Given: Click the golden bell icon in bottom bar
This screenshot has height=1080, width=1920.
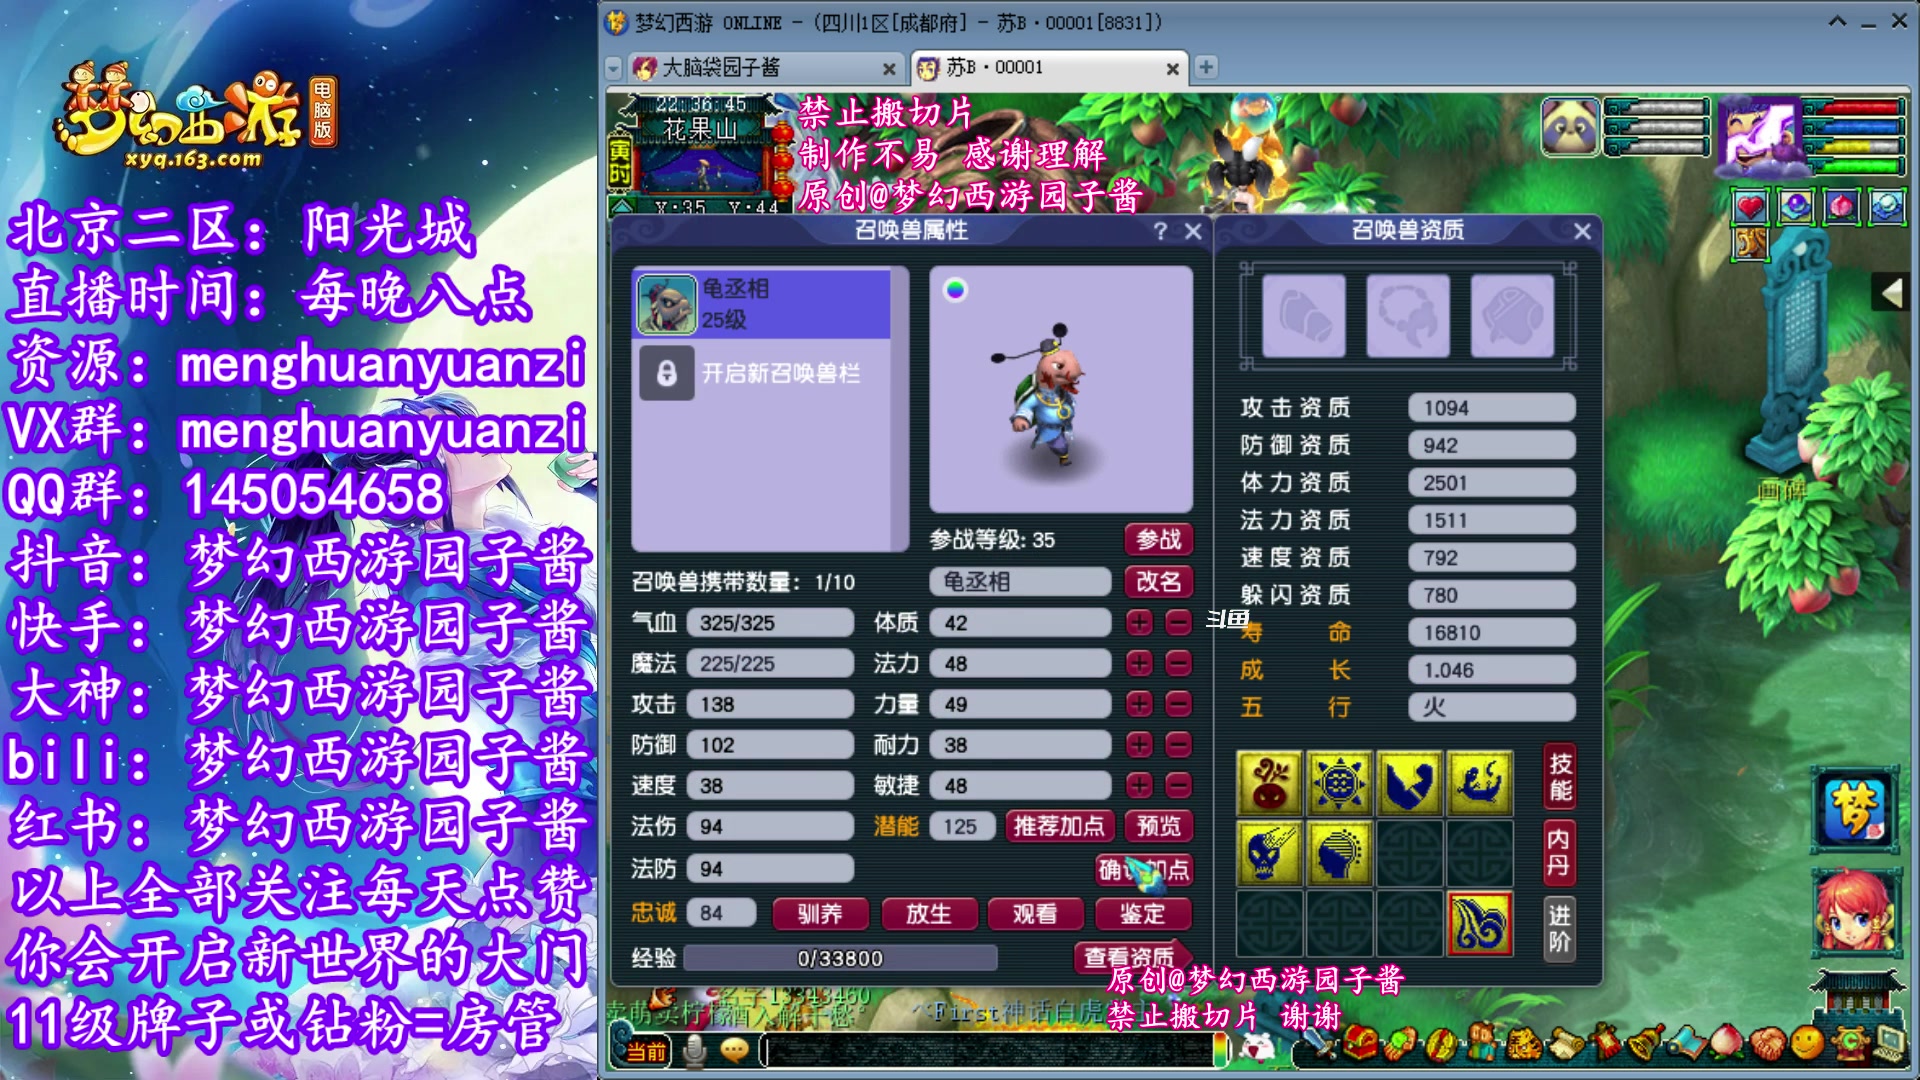Looking at the screenshot, I should coord(1647,1043).
